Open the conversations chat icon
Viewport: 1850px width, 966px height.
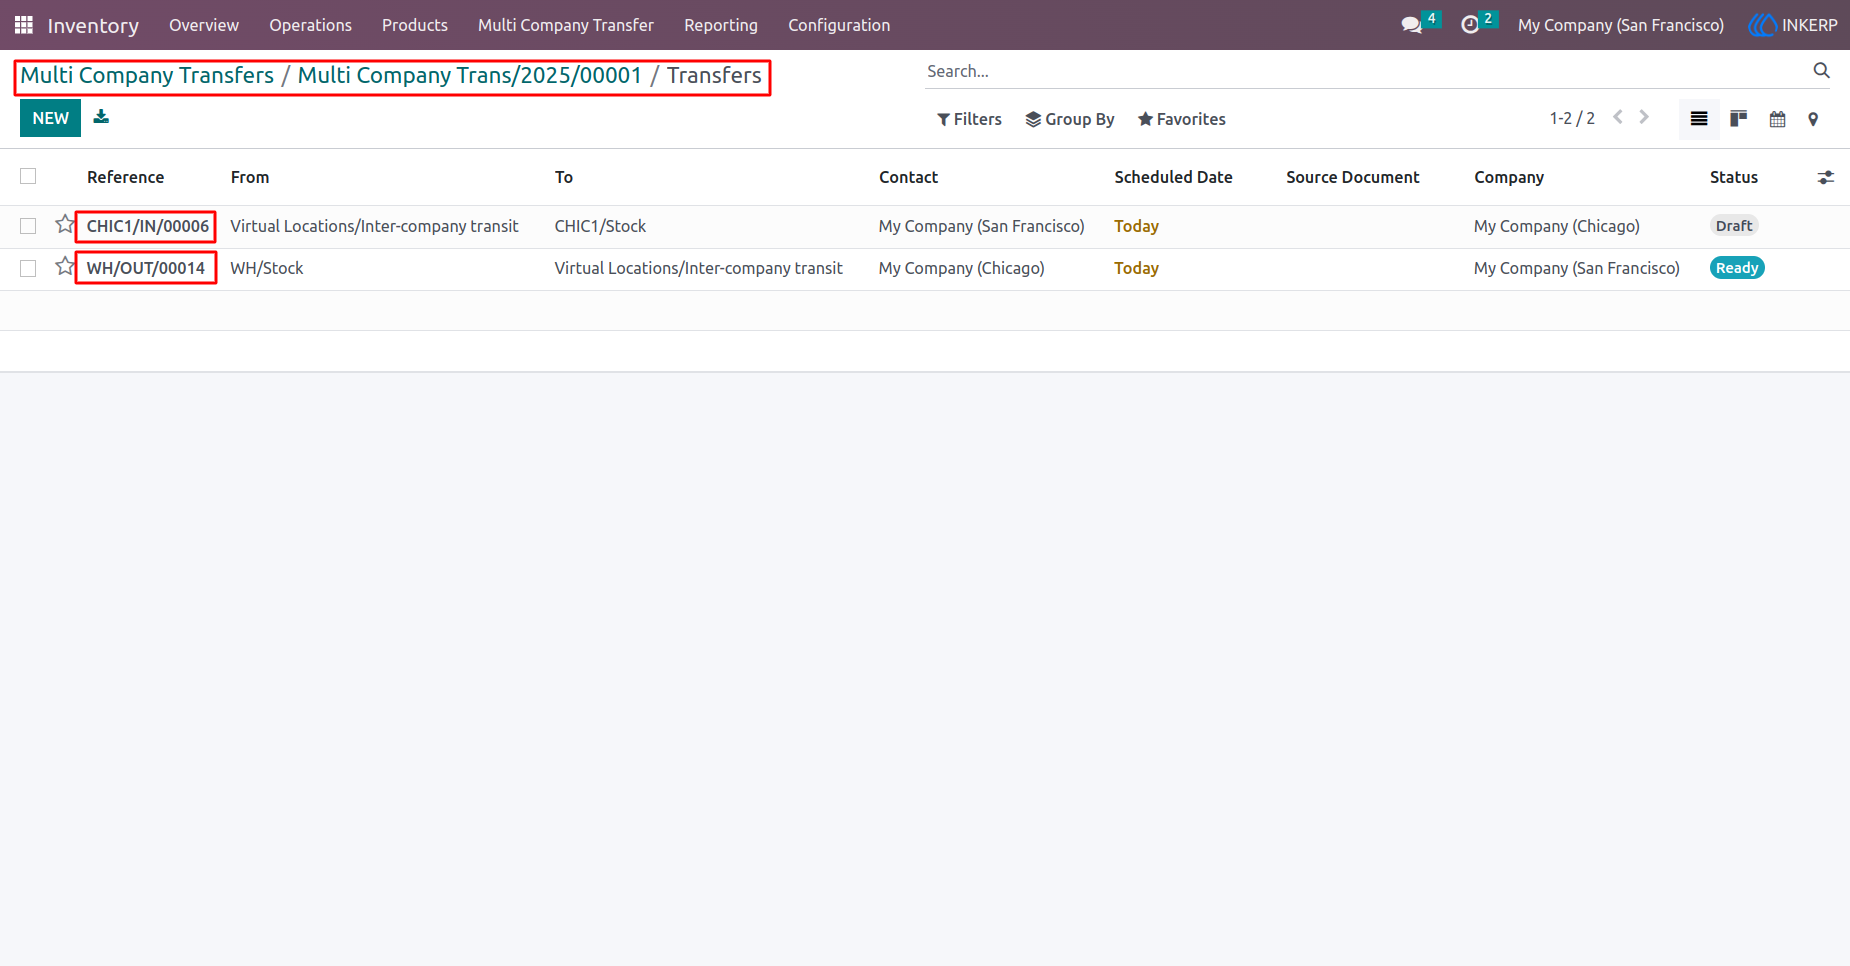pos(1411,25)
